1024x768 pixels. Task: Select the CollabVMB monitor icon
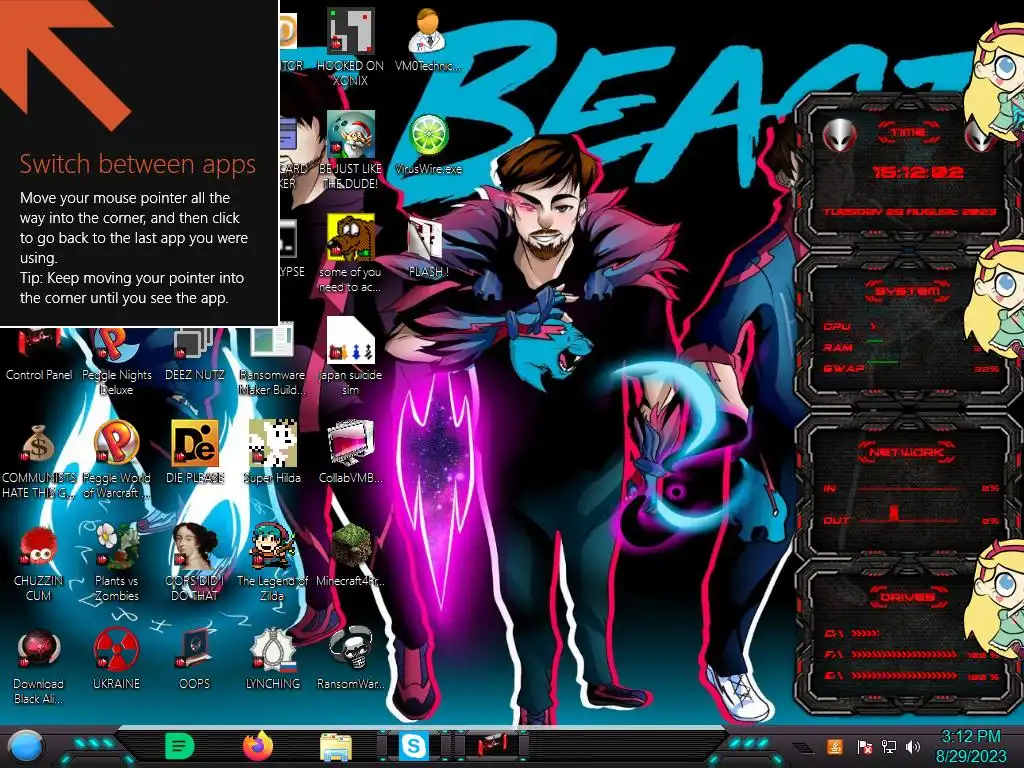point(350,453)
